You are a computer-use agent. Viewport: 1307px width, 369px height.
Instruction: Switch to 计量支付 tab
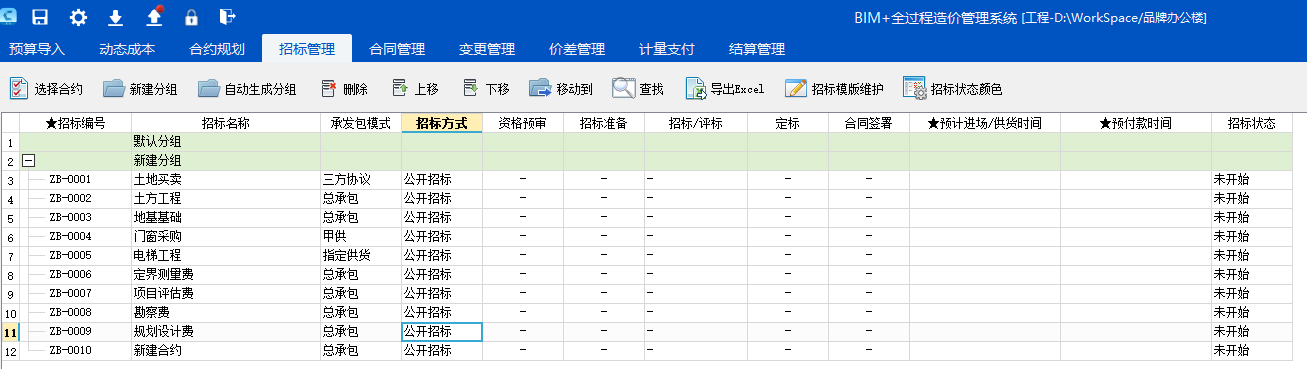pyautogui.click(x=667, y=49)
